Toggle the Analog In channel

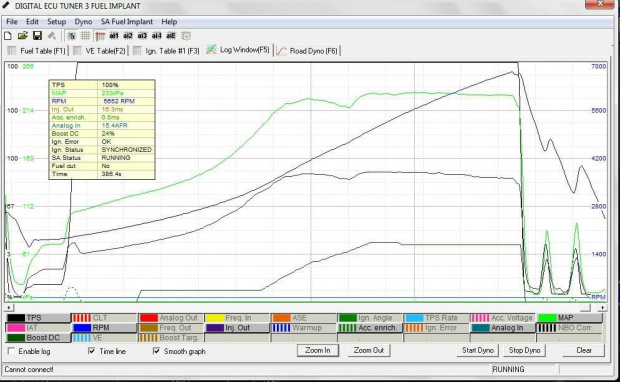[503, 328]
